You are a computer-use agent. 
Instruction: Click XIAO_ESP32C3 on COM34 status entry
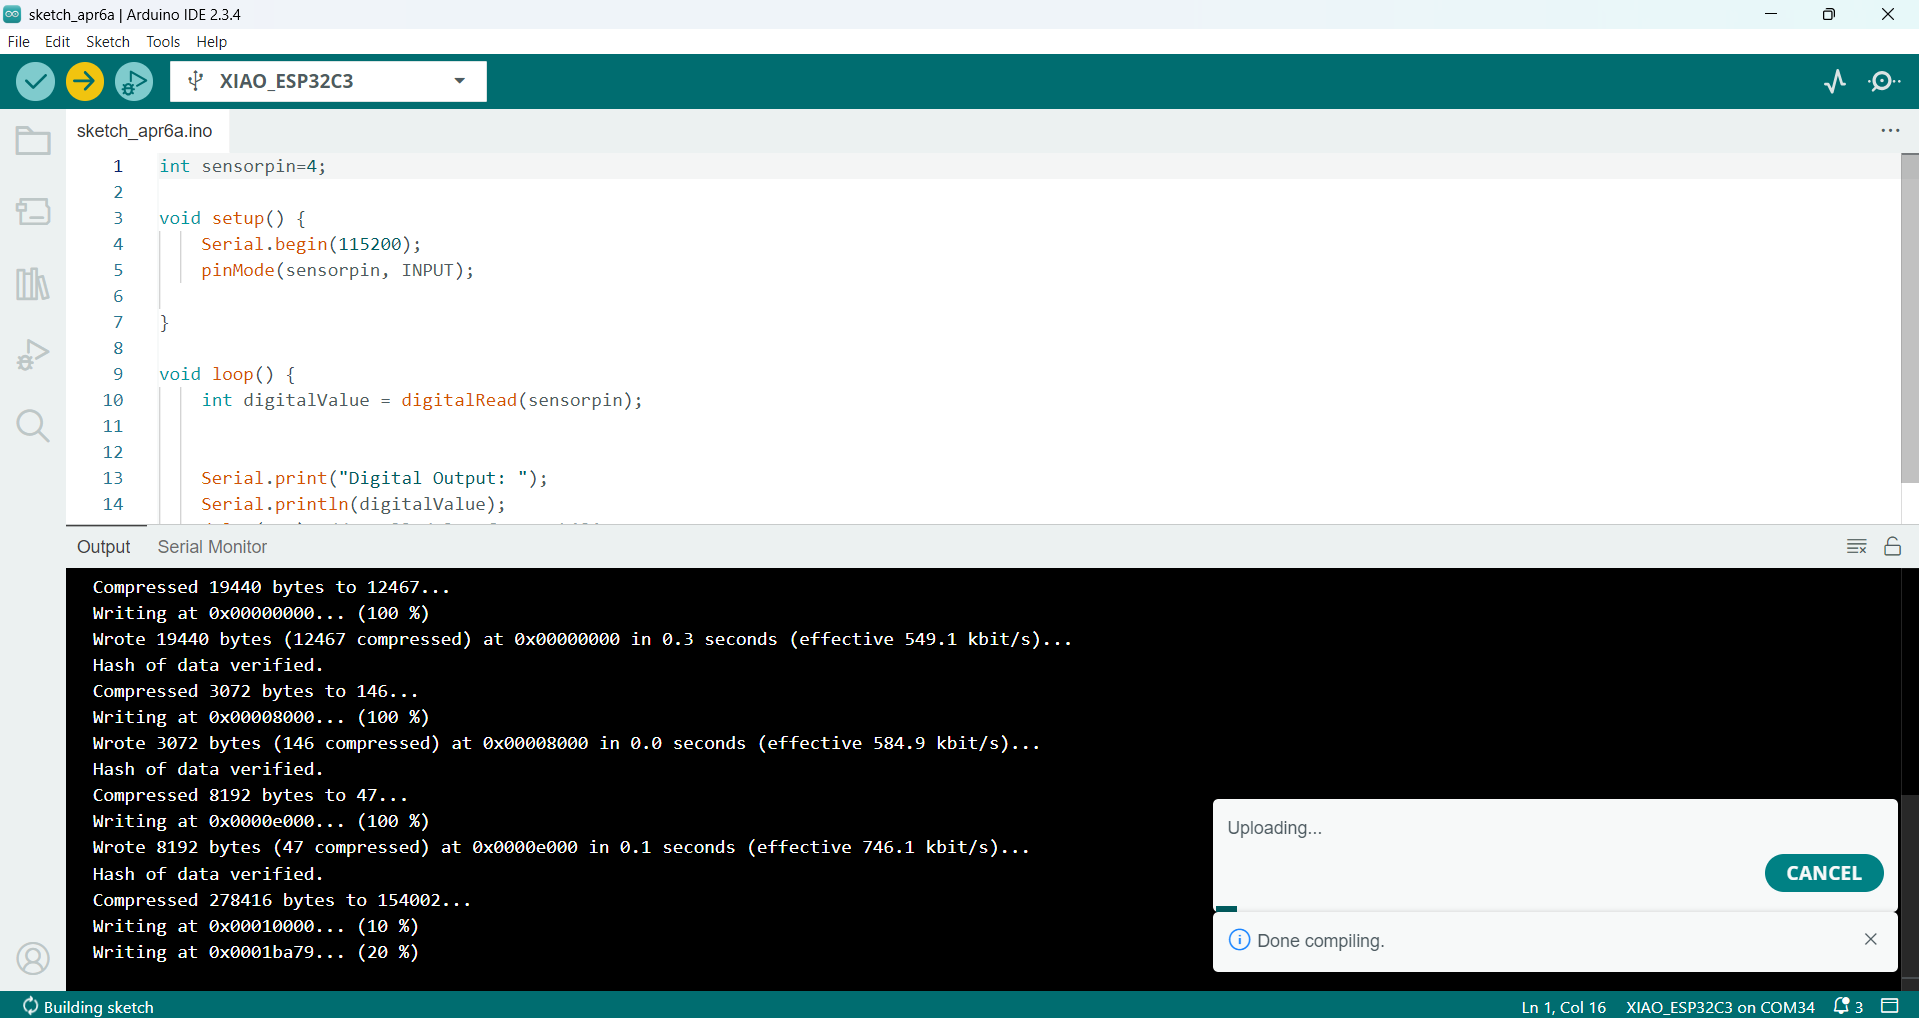[1720, 1007]
